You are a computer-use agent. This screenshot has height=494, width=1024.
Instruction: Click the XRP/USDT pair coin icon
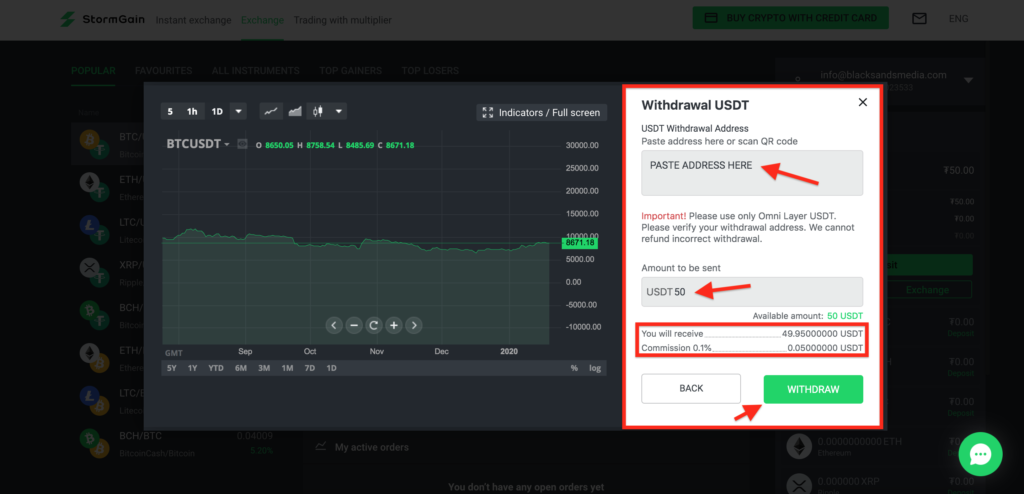pos(95,272)
